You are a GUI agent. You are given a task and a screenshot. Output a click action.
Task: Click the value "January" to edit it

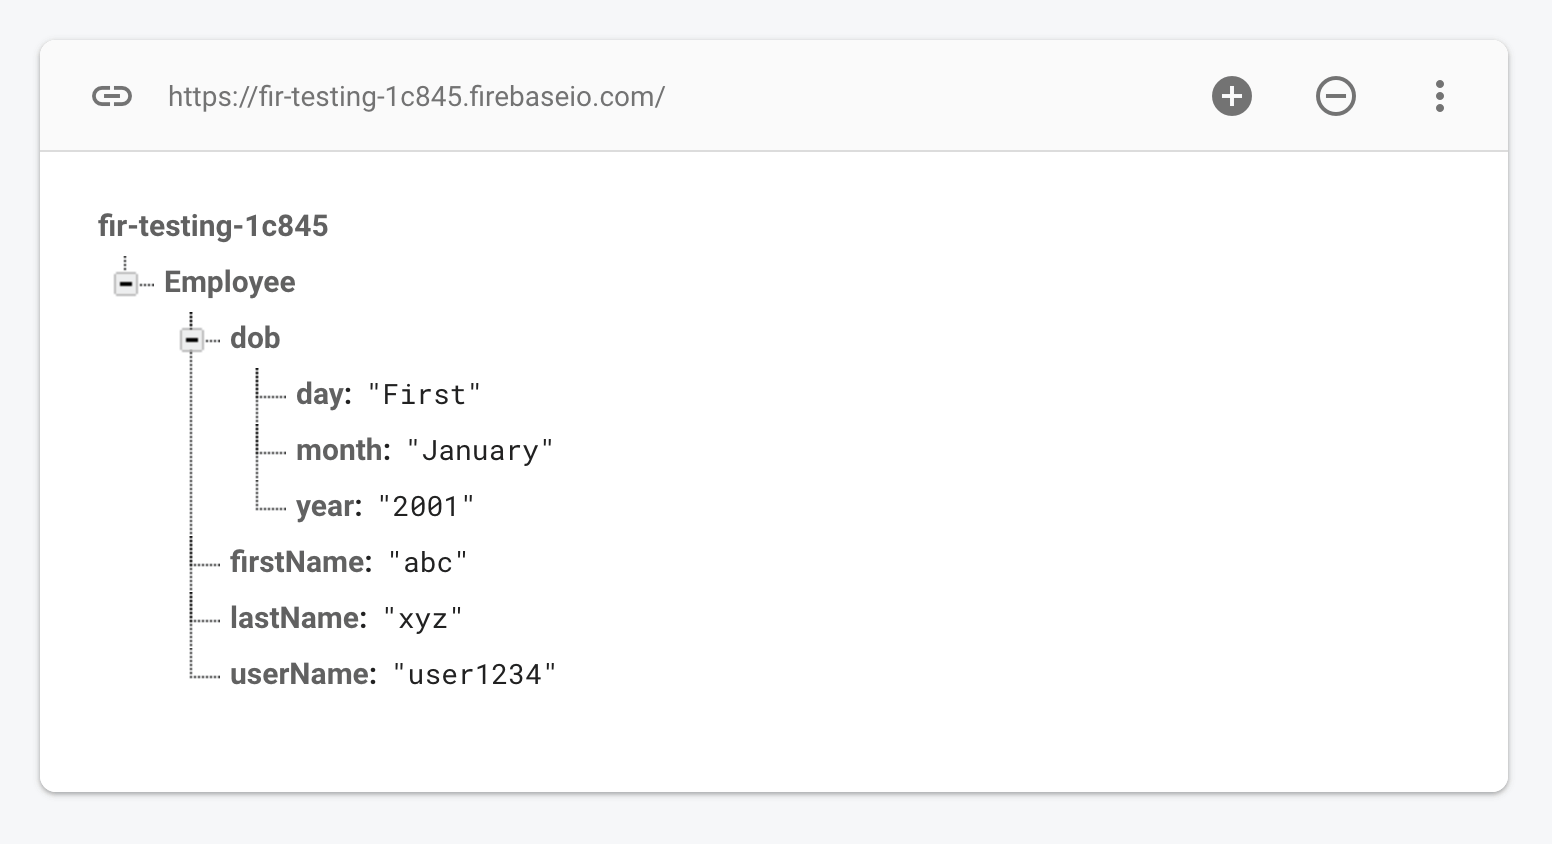click(x=479, y=450)
